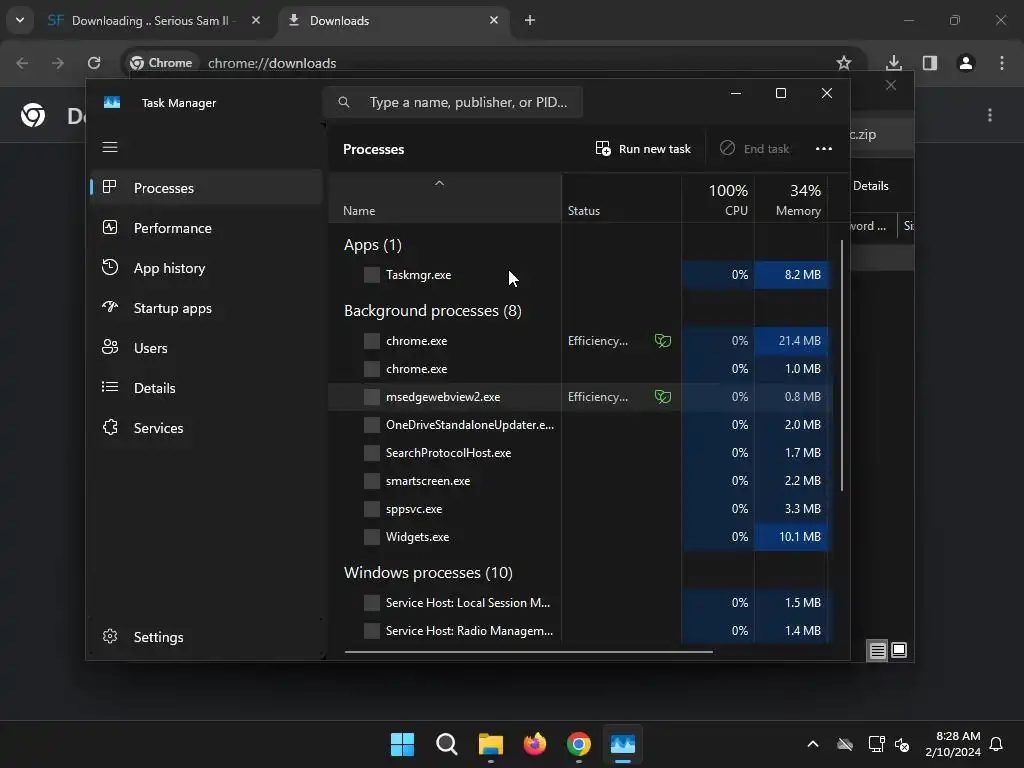
Task: Toggle sort direction chevron above Name column
Action: point(440,184)
